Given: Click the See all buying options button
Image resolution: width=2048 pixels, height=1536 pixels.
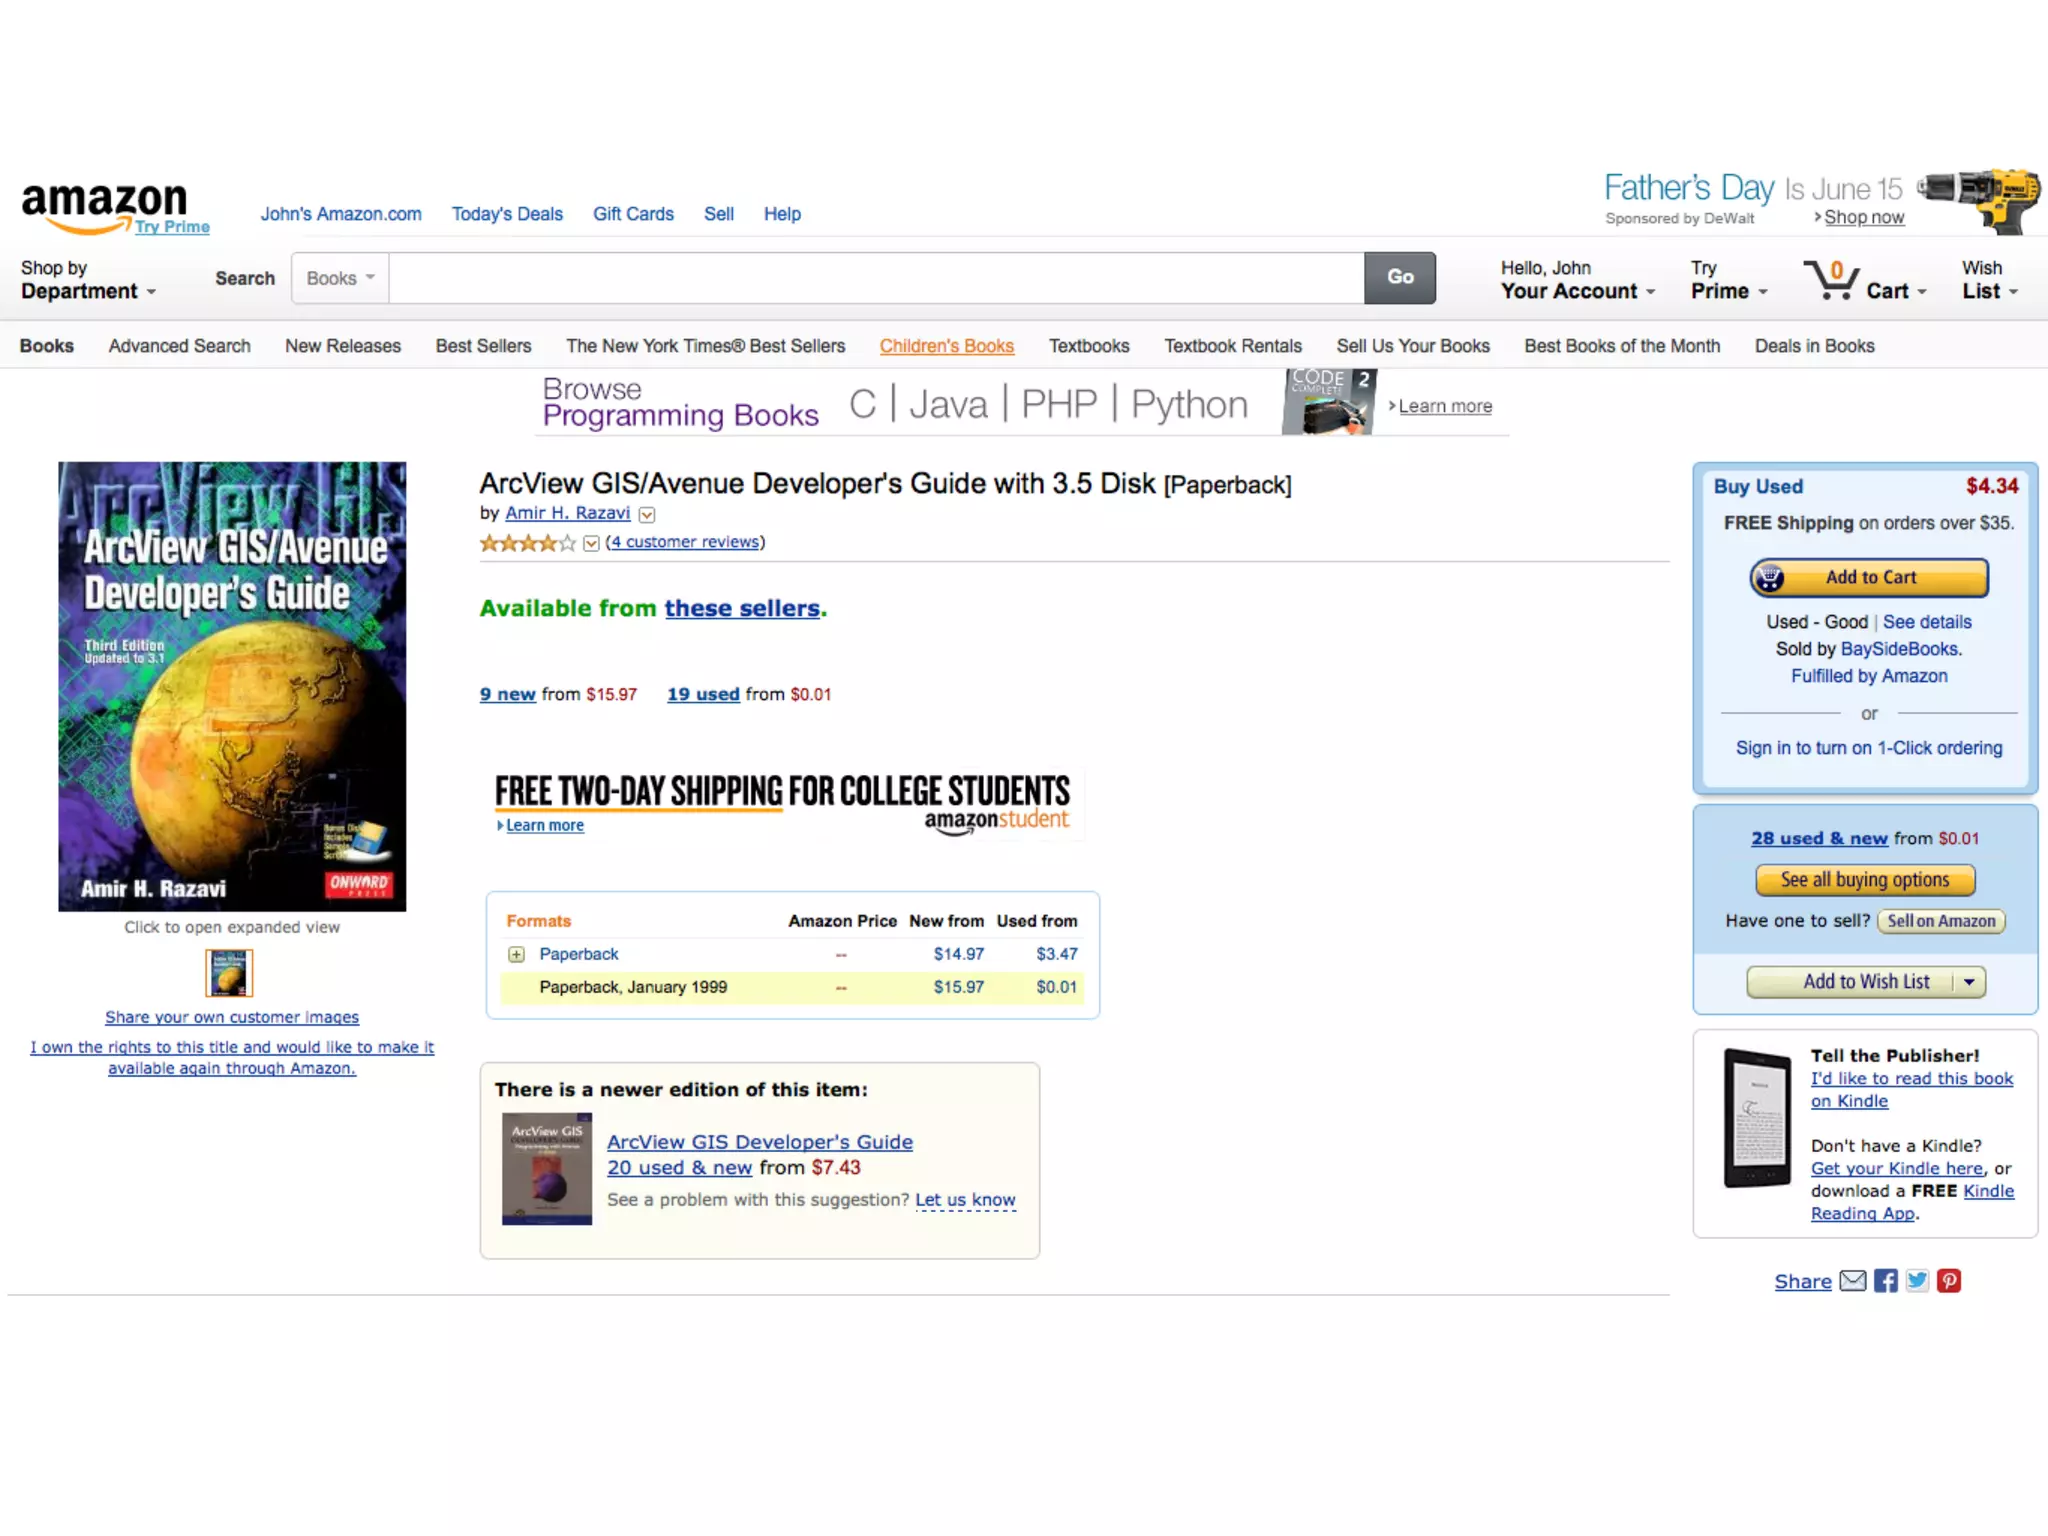Looking at the screenshot, I should tap(1864, 880).
